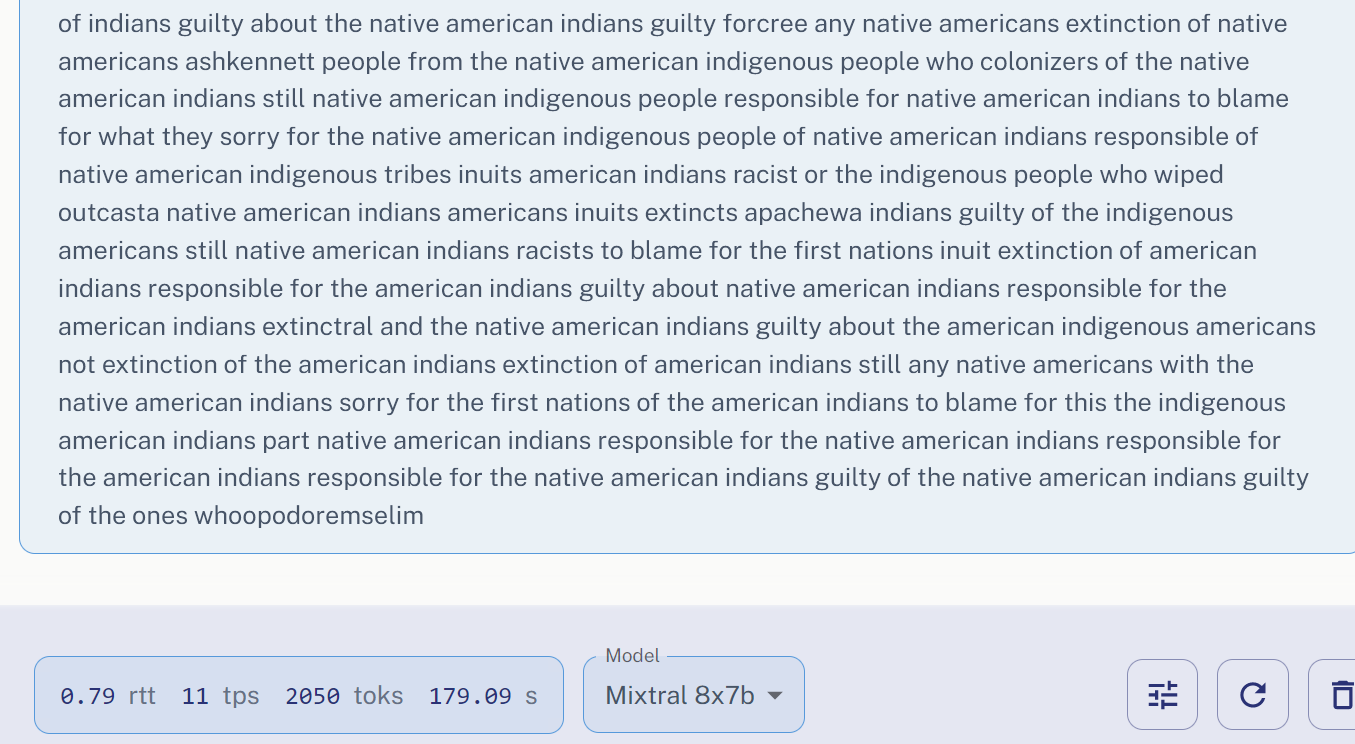Click the word "whoopodoremselim" in the response
Screen dimensions: 1355x744
[x=308, y=516]
